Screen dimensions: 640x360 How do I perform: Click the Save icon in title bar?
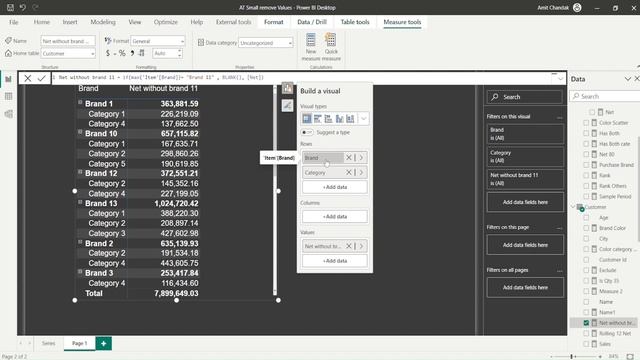11,7
